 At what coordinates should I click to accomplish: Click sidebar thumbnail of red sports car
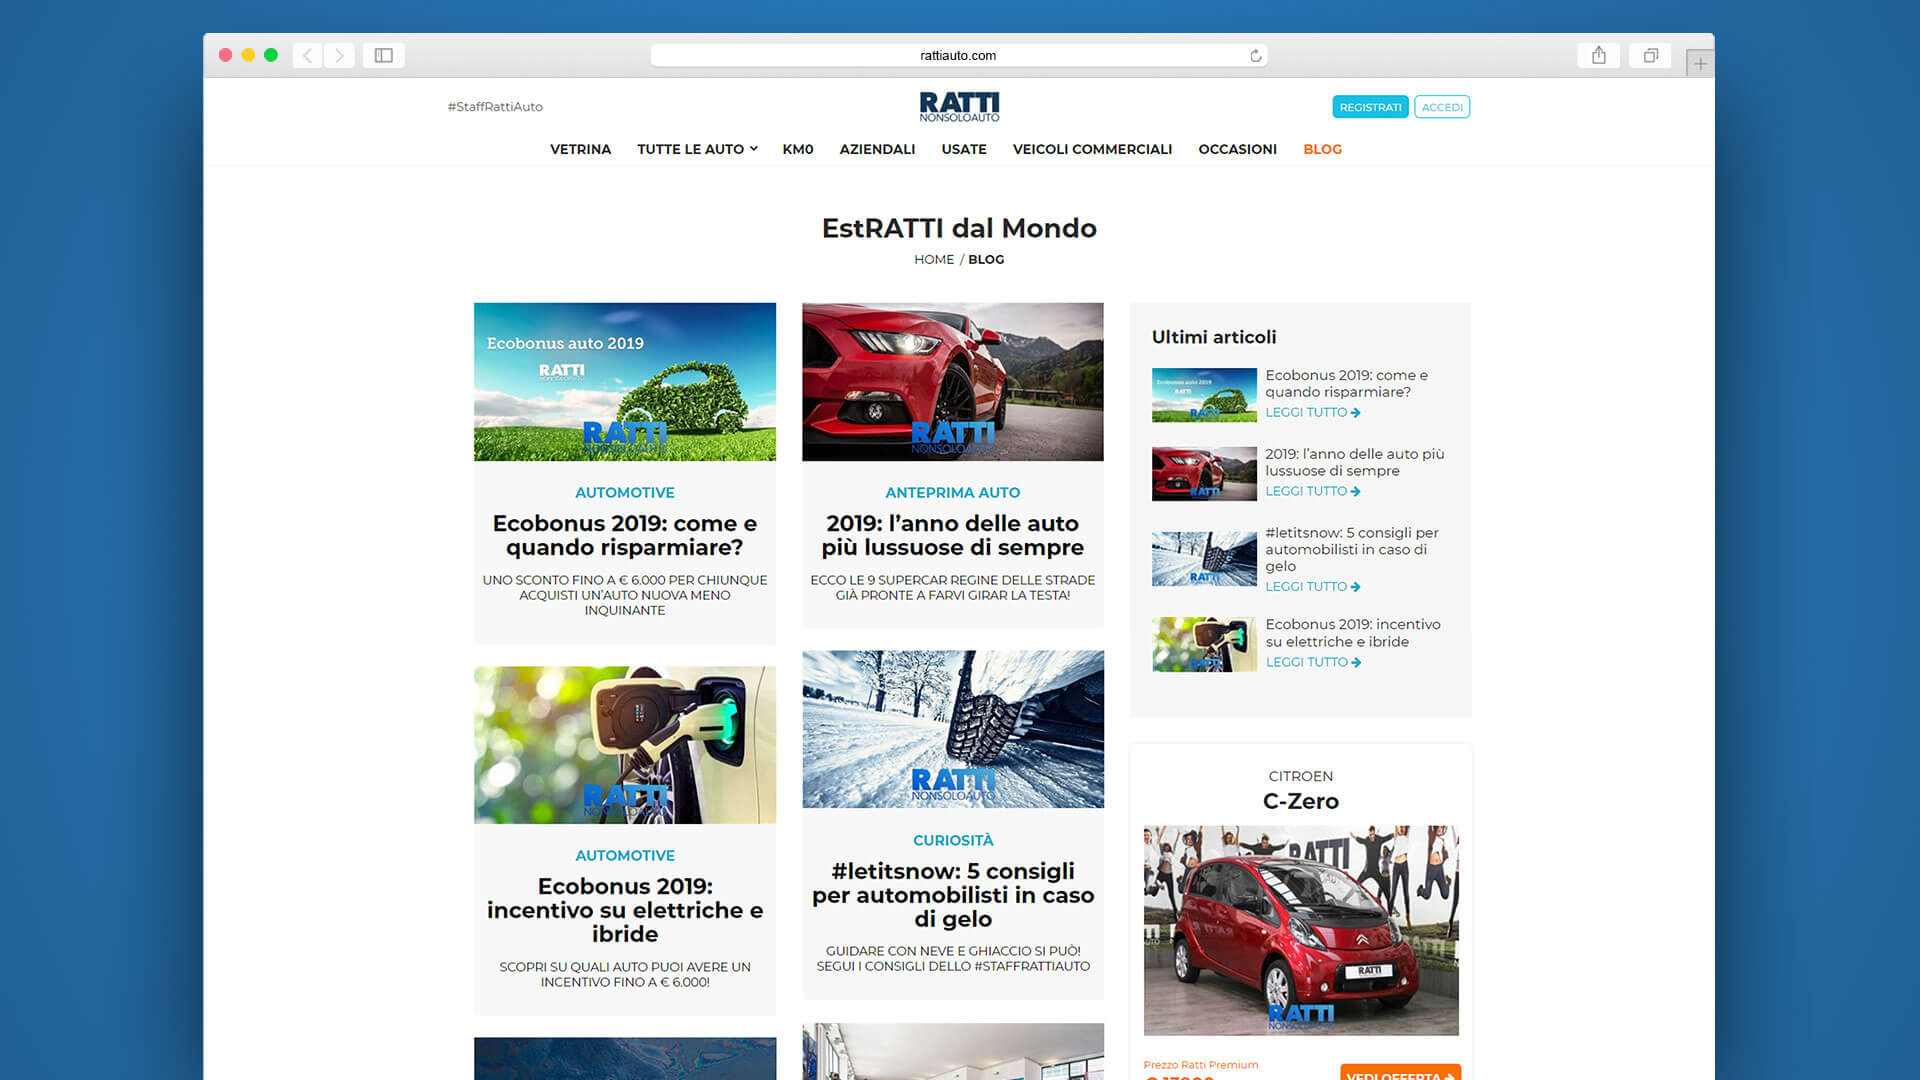[1204, 474]
